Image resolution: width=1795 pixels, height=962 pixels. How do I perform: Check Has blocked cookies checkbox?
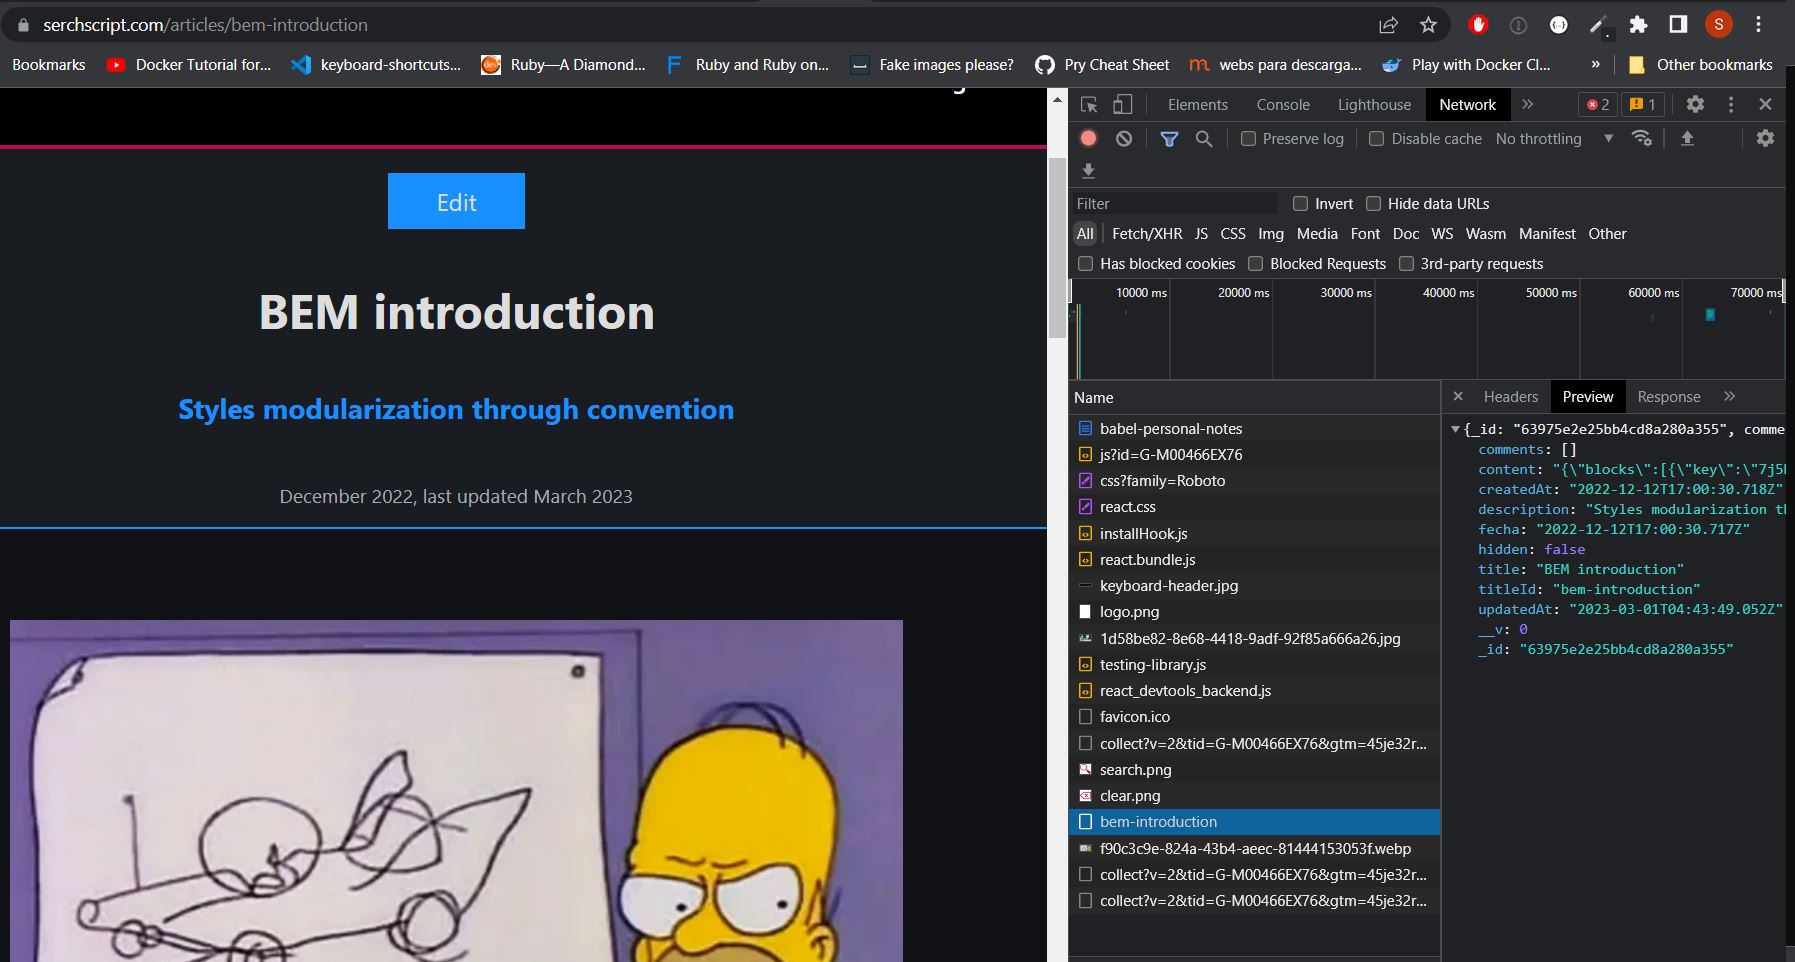1085,264
